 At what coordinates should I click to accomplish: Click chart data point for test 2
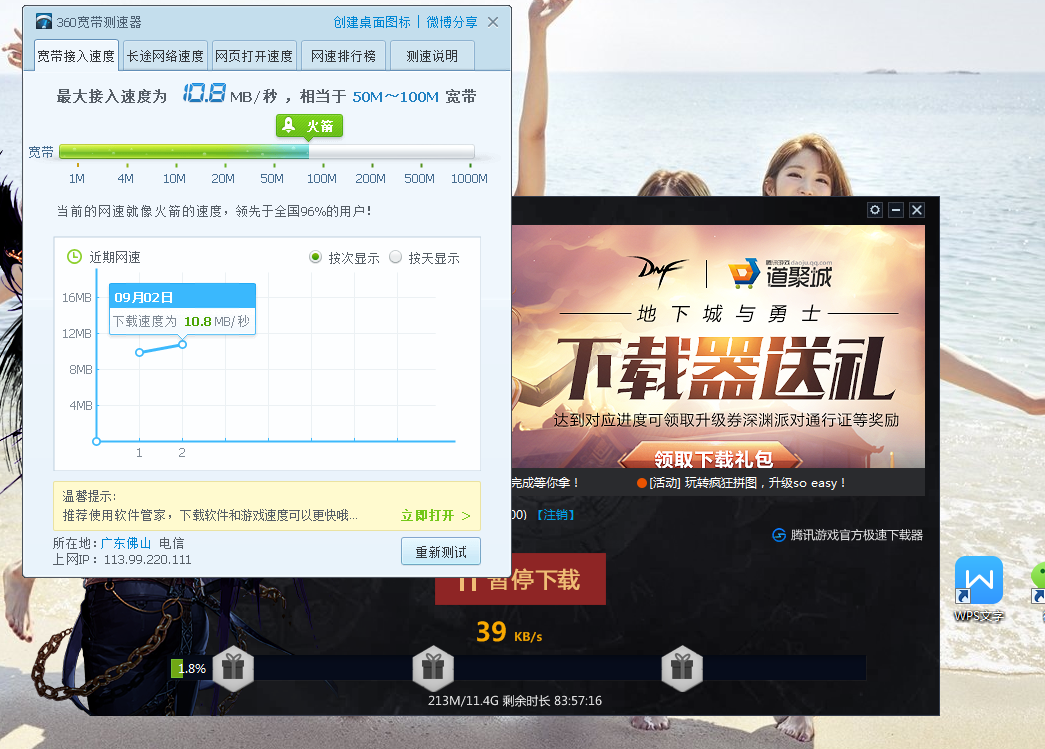coord(183,345)
